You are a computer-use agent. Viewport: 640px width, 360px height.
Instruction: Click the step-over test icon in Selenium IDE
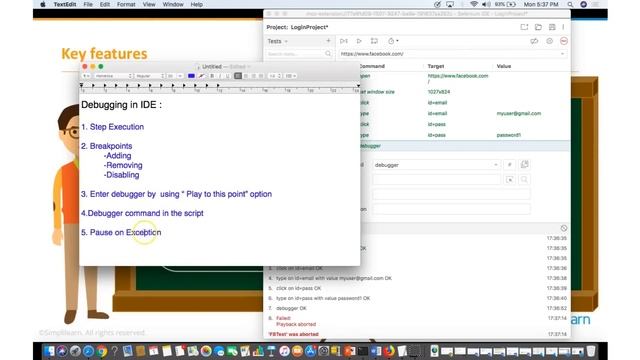point(374,41)
